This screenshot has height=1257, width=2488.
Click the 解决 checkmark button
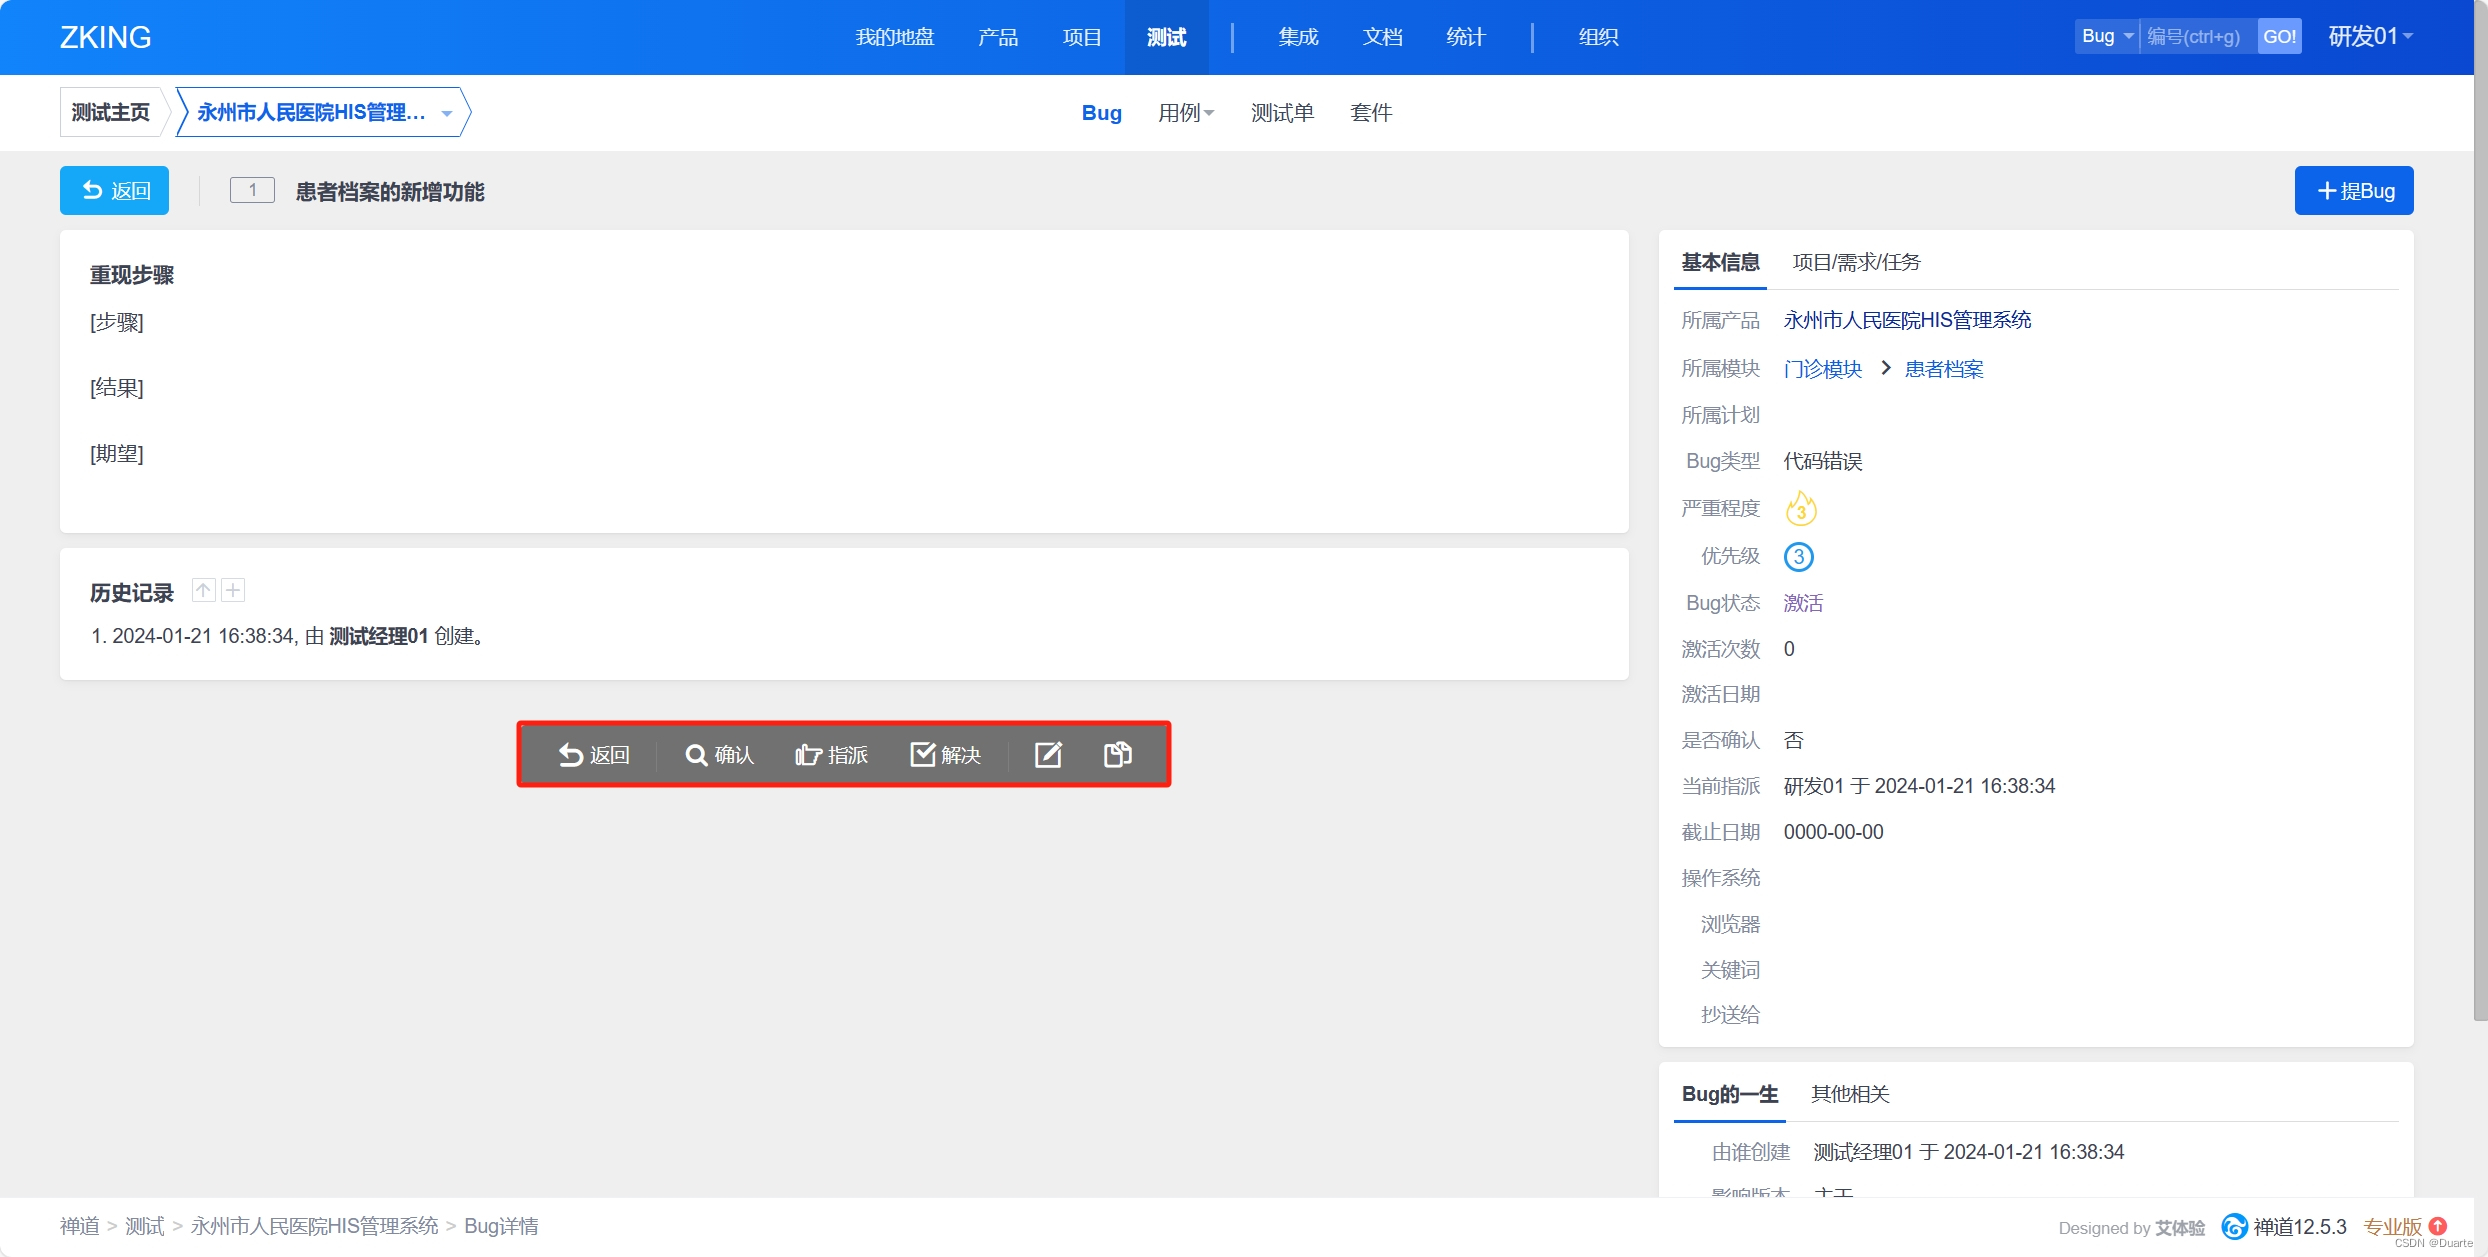[945, 755]
